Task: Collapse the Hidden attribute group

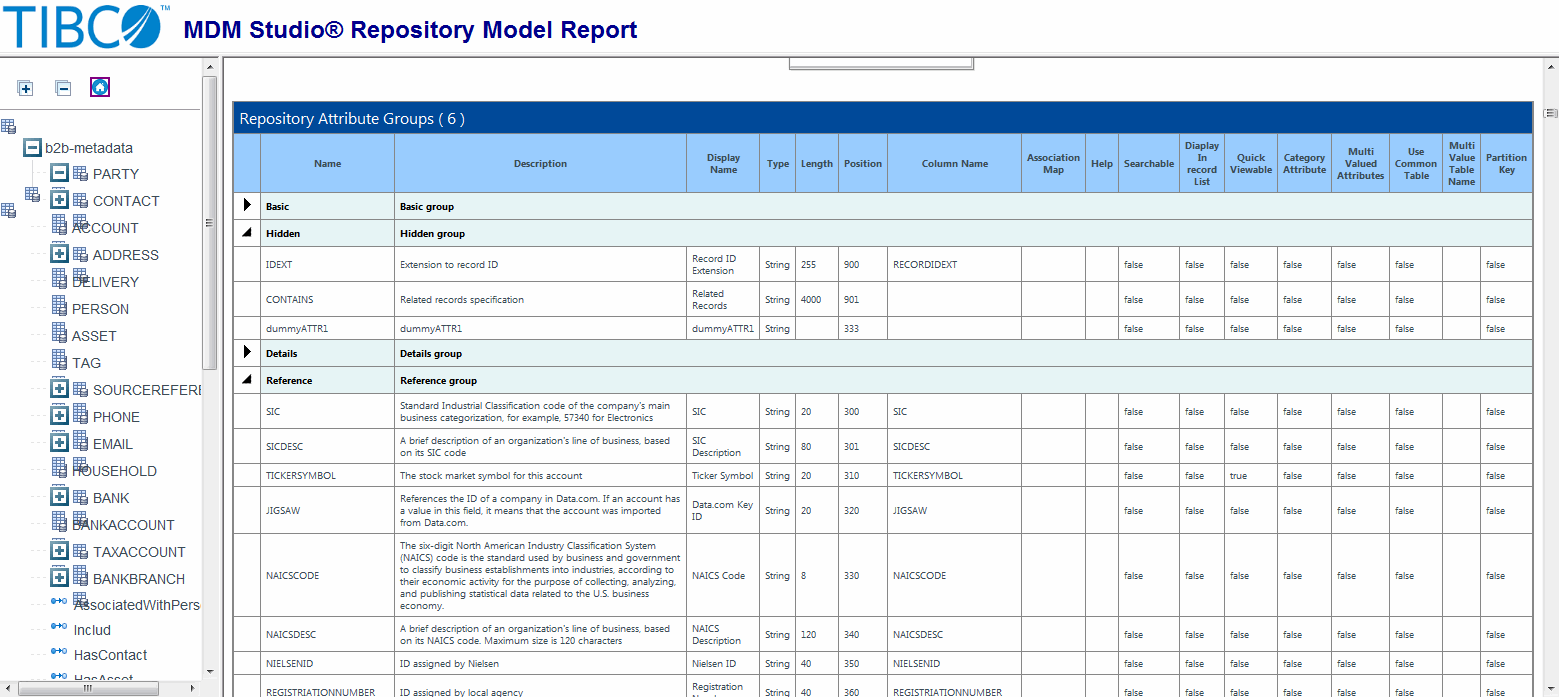Action: (x=247, y=232)
